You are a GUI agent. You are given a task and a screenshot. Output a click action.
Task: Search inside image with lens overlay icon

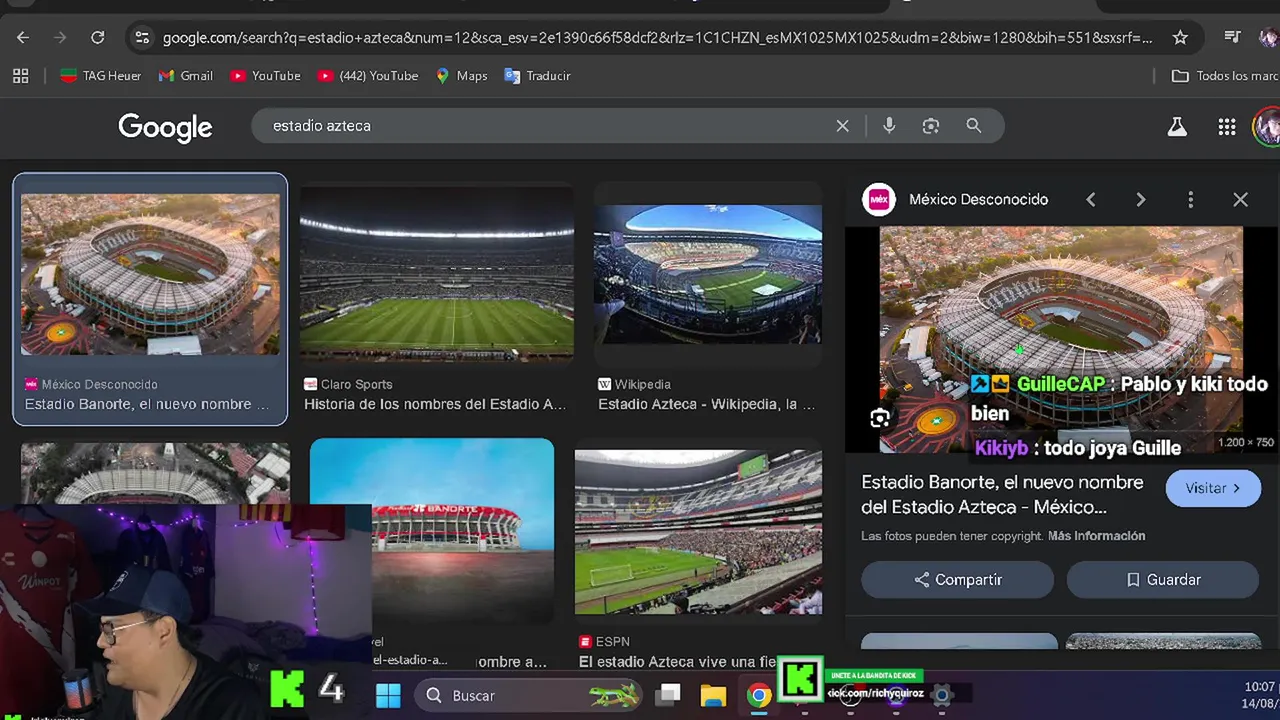pyautogui.click(x=880, y=420)
